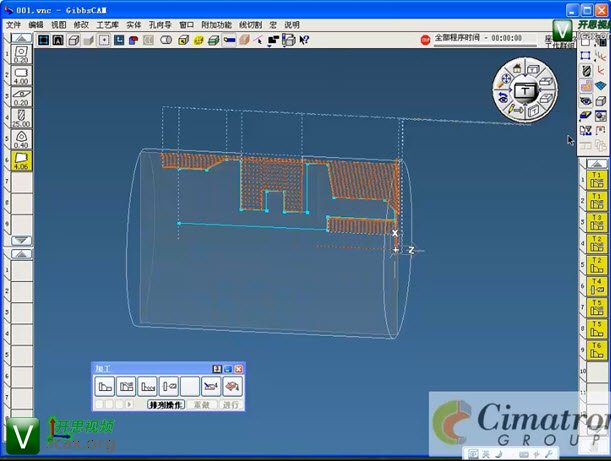
Task: Select T6 operation tile in row 9
Action: 597,350
